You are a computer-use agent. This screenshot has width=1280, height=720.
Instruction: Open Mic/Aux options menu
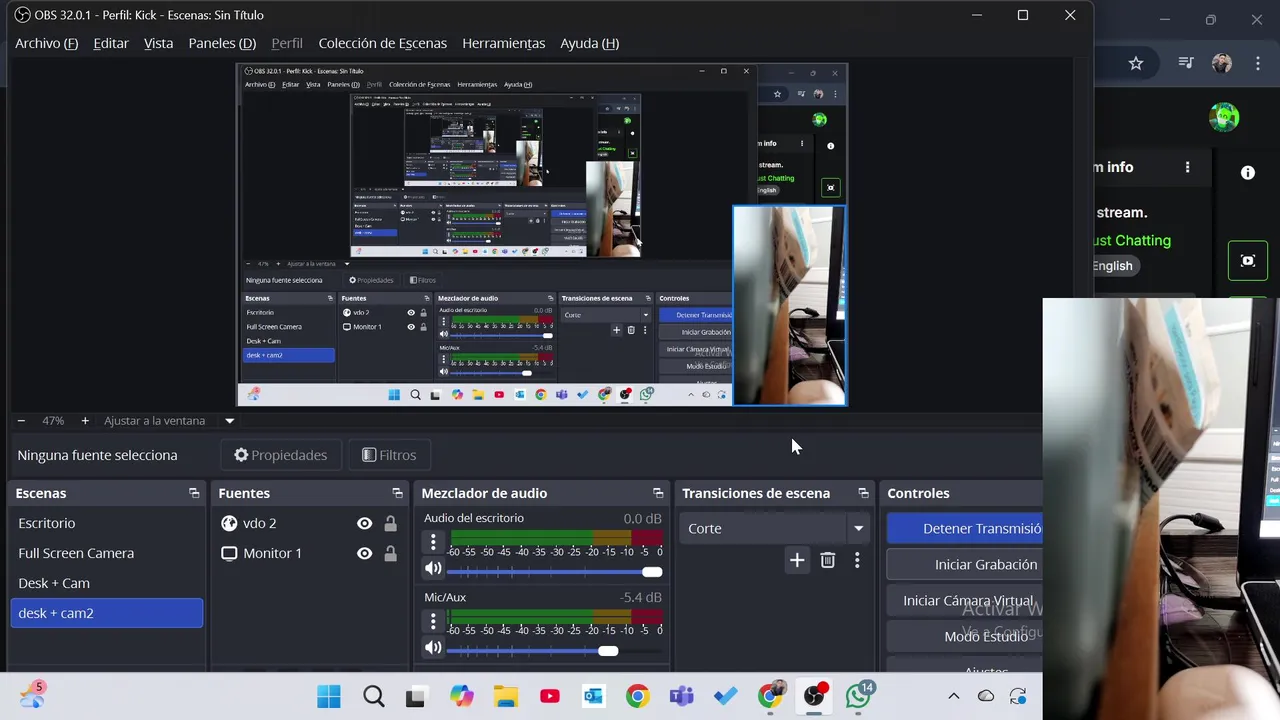click(433, 621)
